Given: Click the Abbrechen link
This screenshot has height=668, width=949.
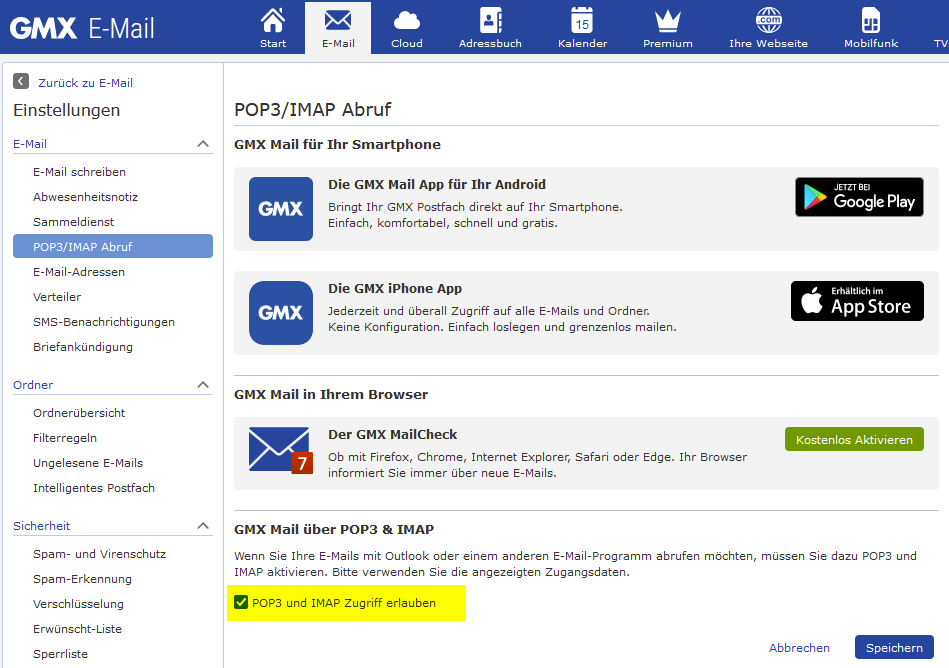Looking at the screenshot, I should [x=799, y=648].
